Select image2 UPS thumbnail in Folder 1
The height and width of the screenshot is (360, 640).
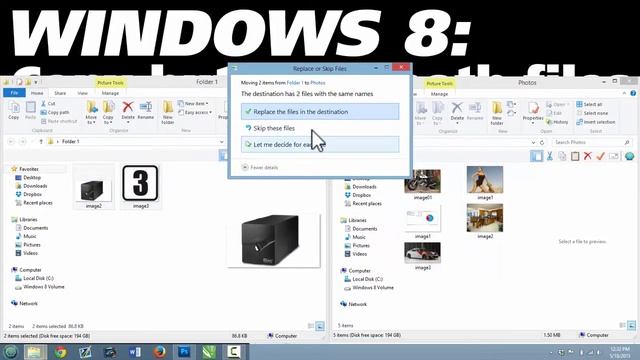click(93, 192)
